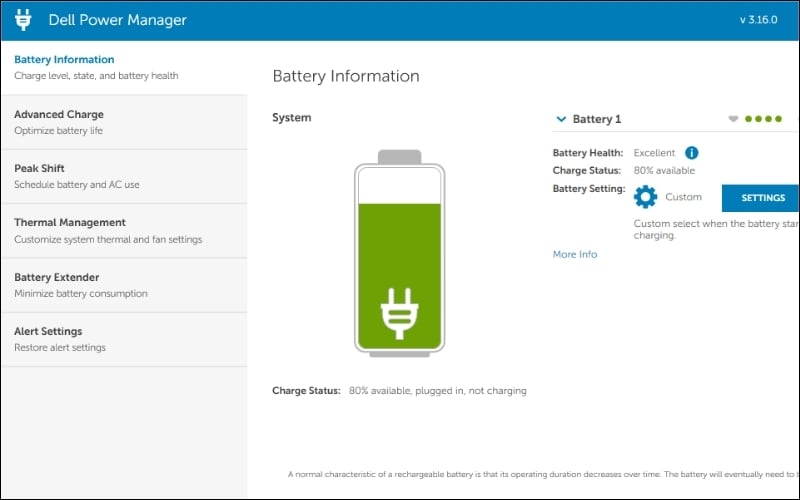Click the blue SETTINGS button
The image size is (800, 500).
(x=761, y=198)
